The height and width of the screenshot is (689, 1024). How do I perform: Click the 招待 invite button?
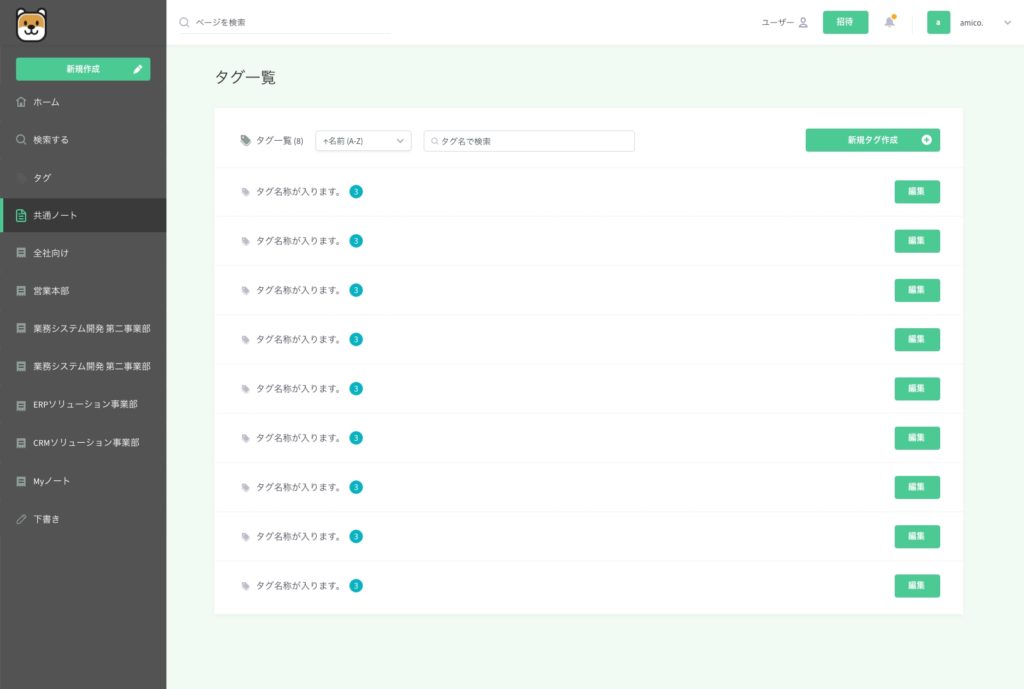[x=845, y=22]
